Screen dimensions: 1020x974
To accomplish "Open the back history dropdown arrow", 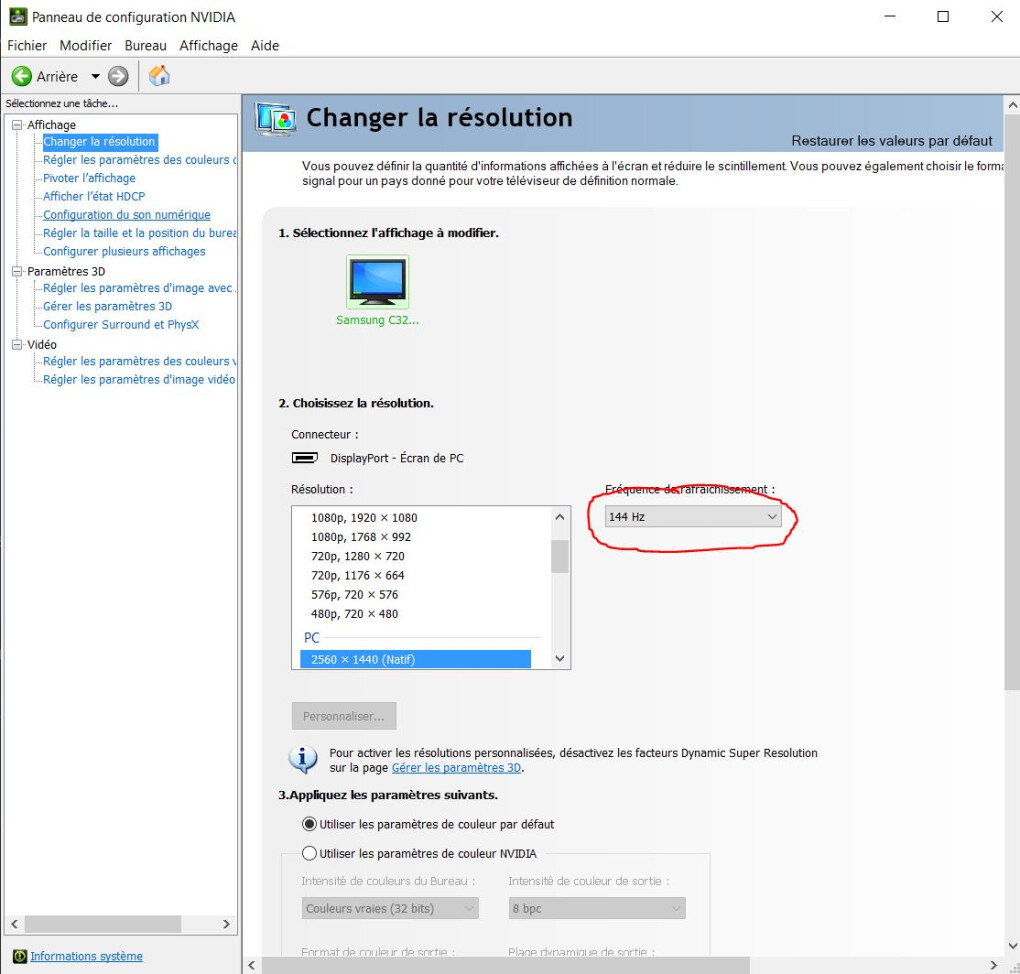I will (96, 76).
